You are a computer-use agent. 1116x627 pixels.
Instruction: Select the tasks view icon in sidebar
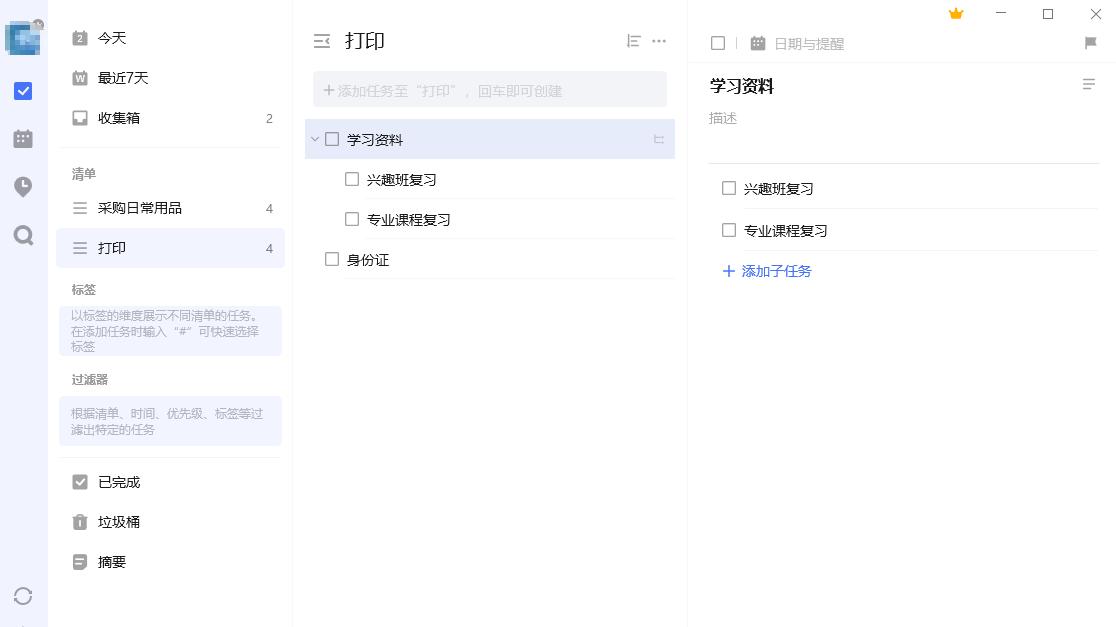(x=22, y=91)
